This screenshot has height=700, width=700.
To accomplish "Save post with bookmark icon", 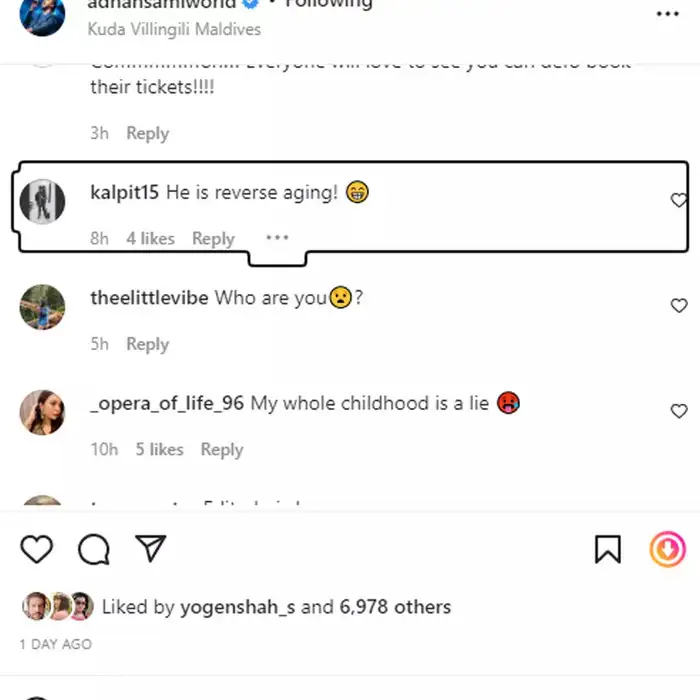I will click(608, 549).
